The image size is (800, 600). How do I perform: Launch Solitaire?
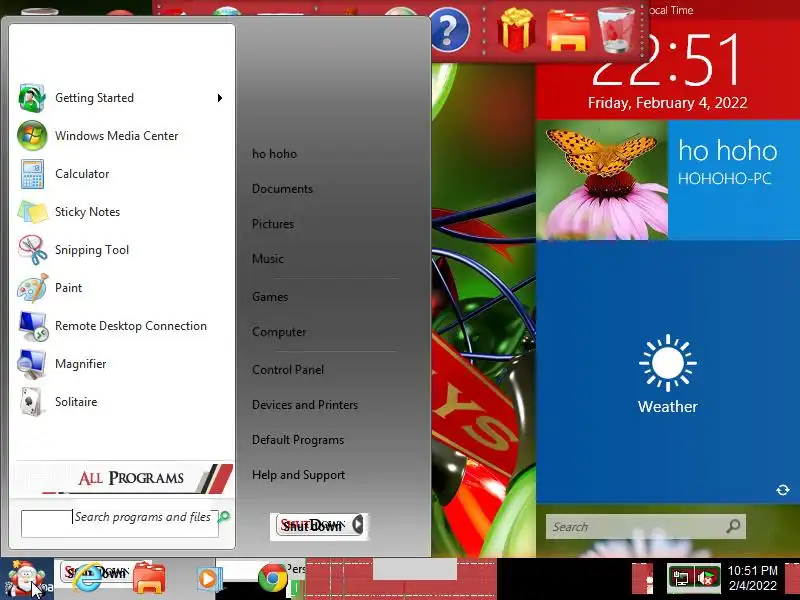(121, 402)
